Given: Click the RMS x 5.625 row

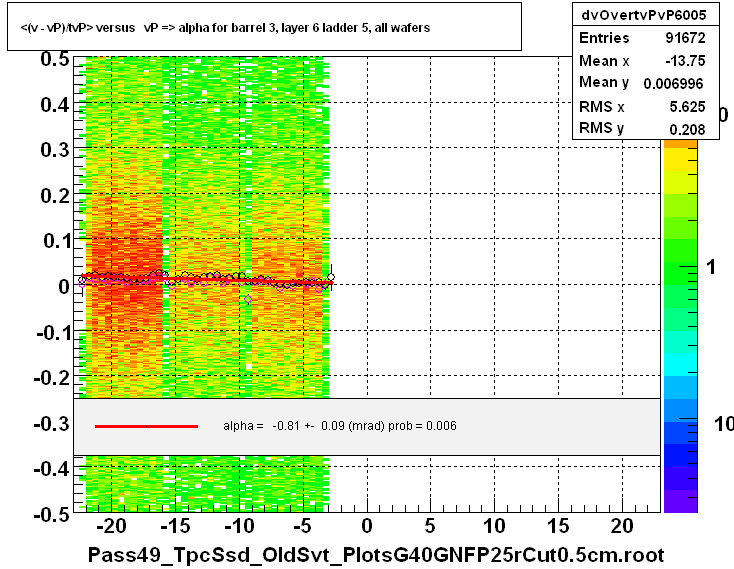Looking at the screenshot, I should pos(642,107).
